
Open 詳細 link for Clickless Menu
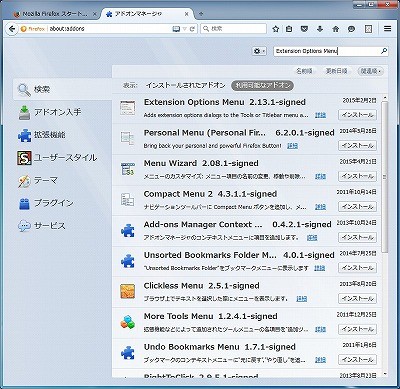[301, 299]
